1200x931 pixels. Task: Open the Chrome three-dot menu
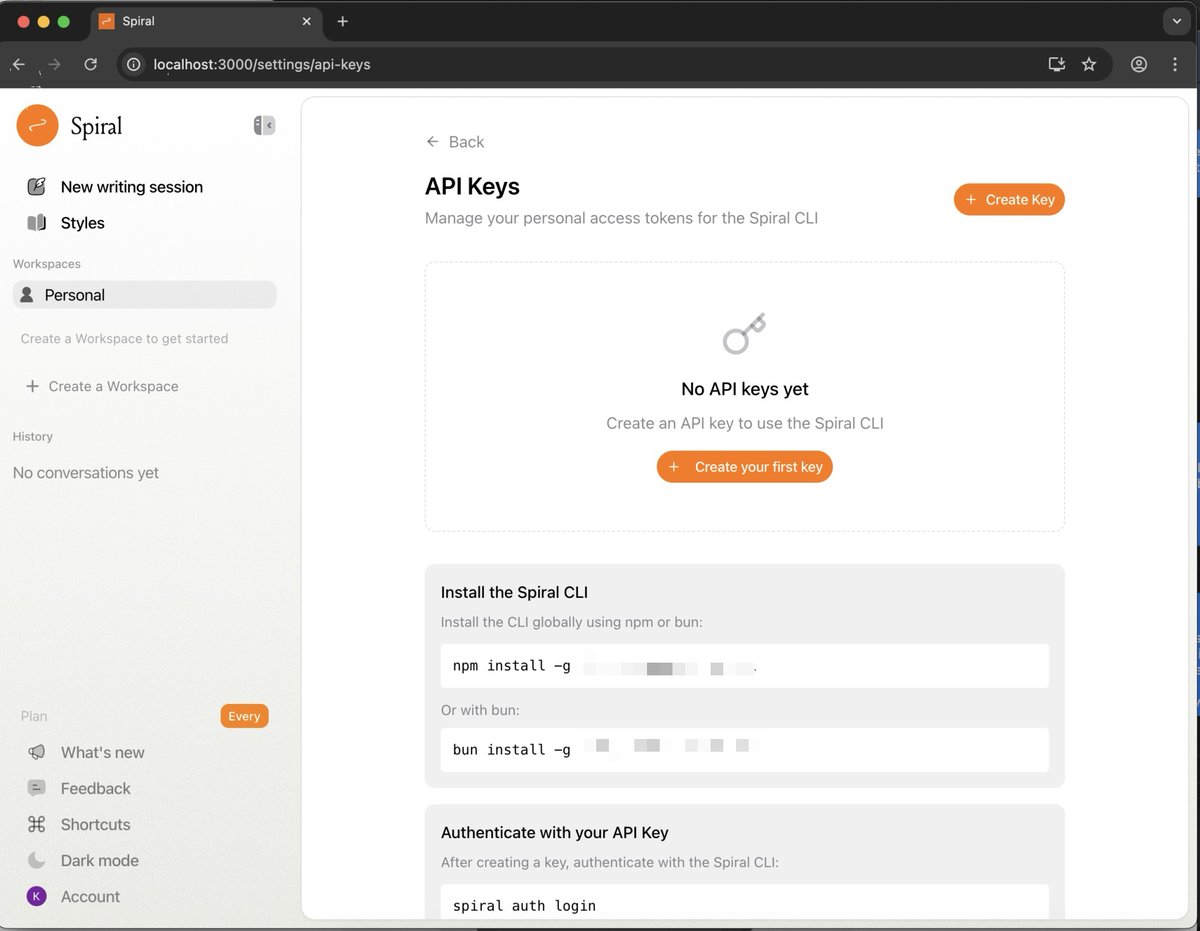(1176, 64)
